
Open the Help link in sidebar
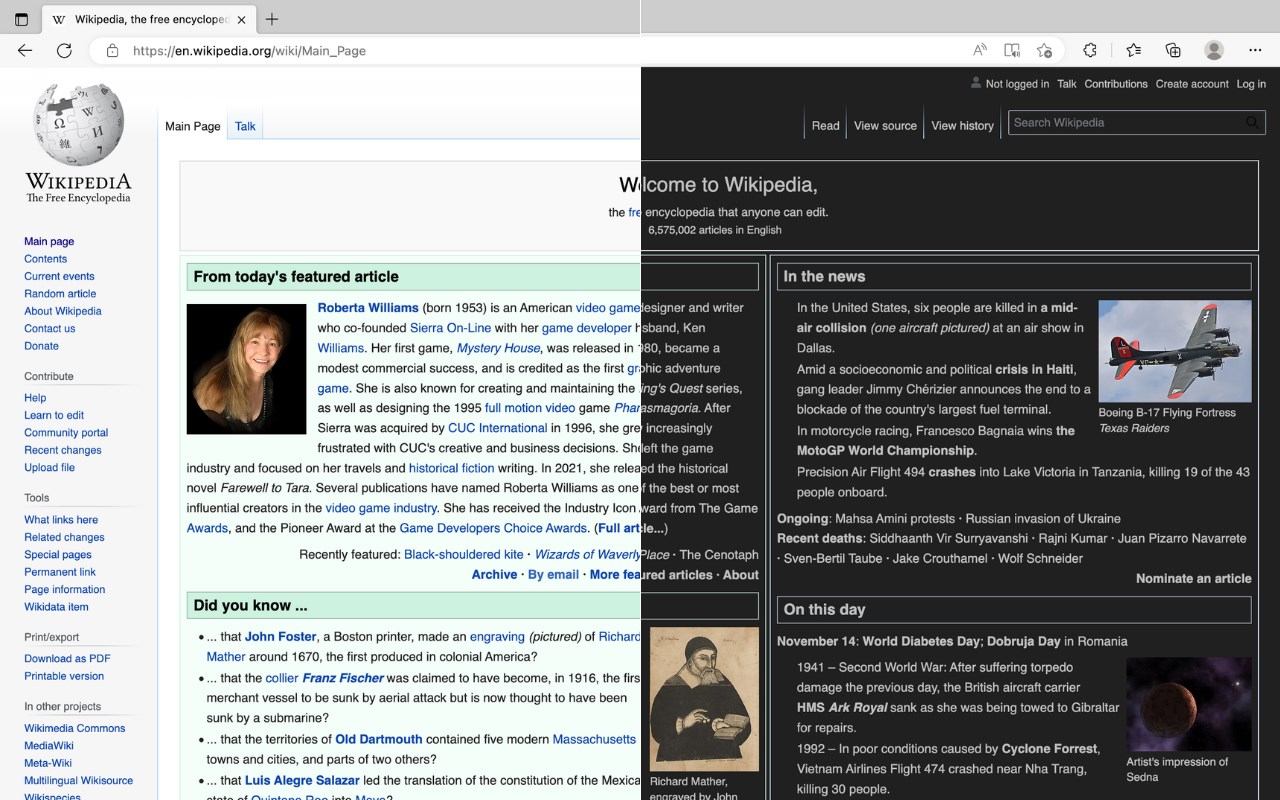(x=35, y=398)
